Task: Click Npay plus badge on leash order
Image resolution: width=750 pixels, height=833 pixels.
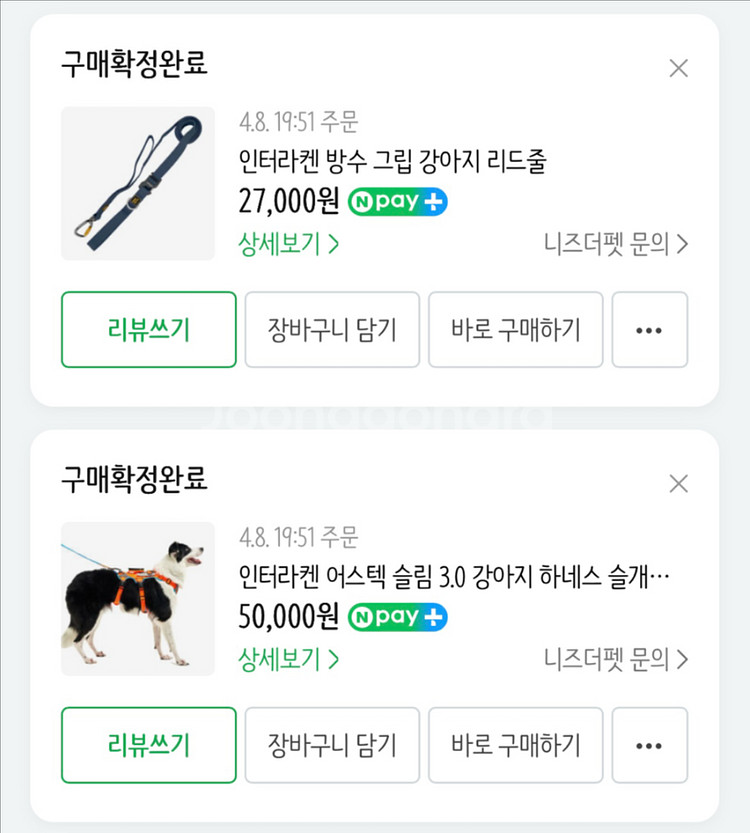Action: click(x=398, y=202)
